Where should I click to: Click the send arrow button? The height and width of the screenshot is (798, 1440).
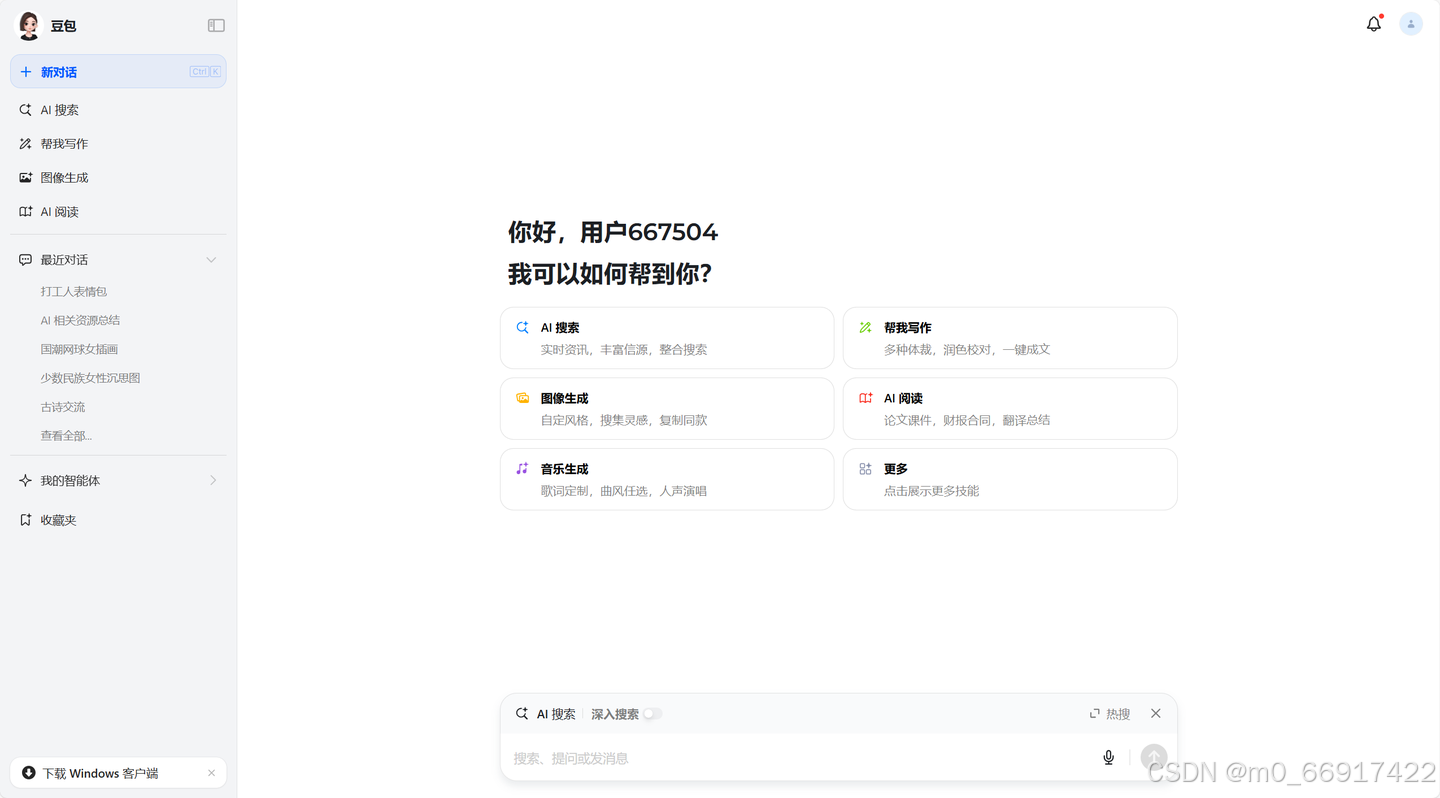(1154, 758)
